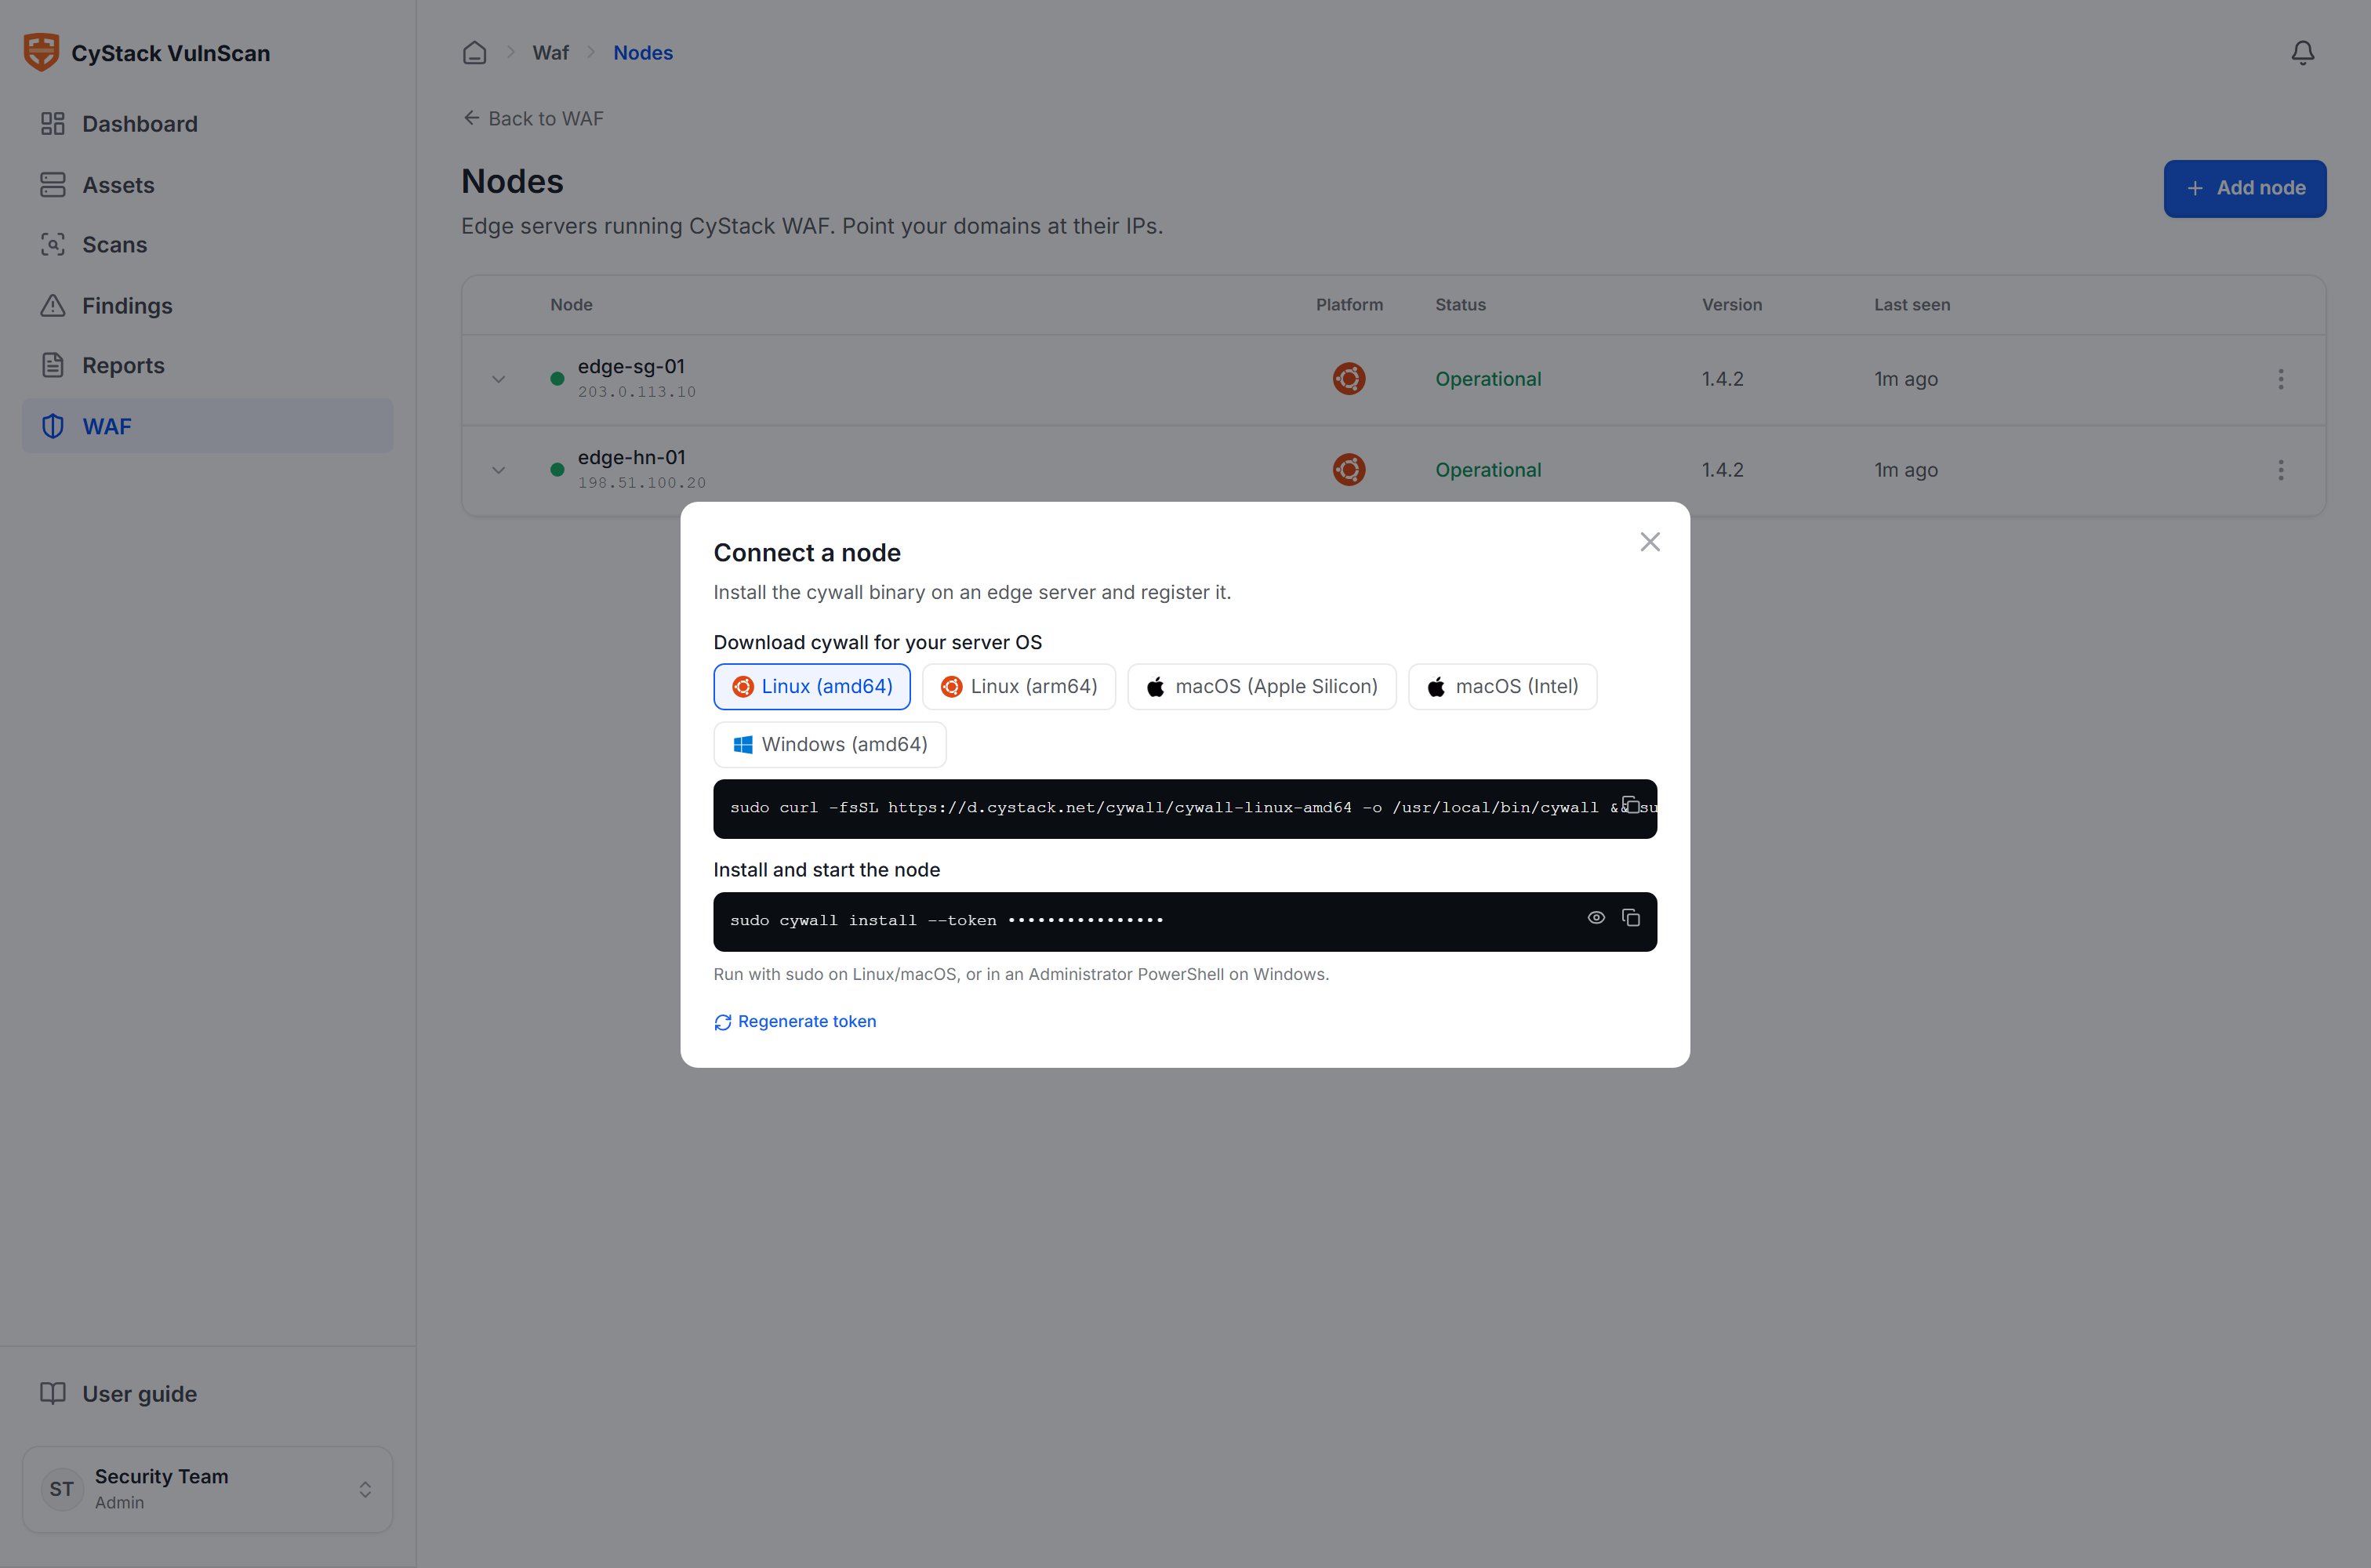Click version 1.4.2 for edge-hn-01
This screenshot has height=1568, width=2371.
coord(1722,470)
